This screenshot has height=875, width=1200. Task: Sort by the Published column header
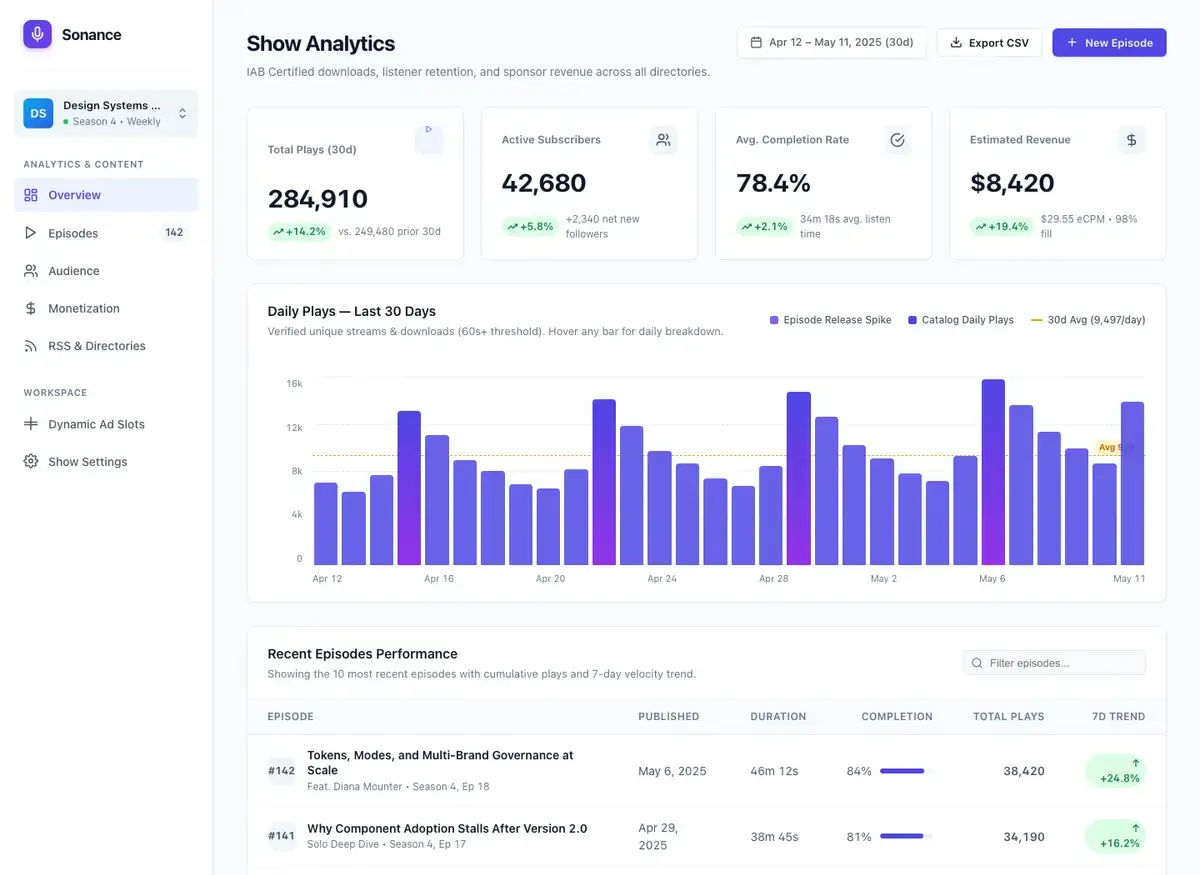pos(669,716)
